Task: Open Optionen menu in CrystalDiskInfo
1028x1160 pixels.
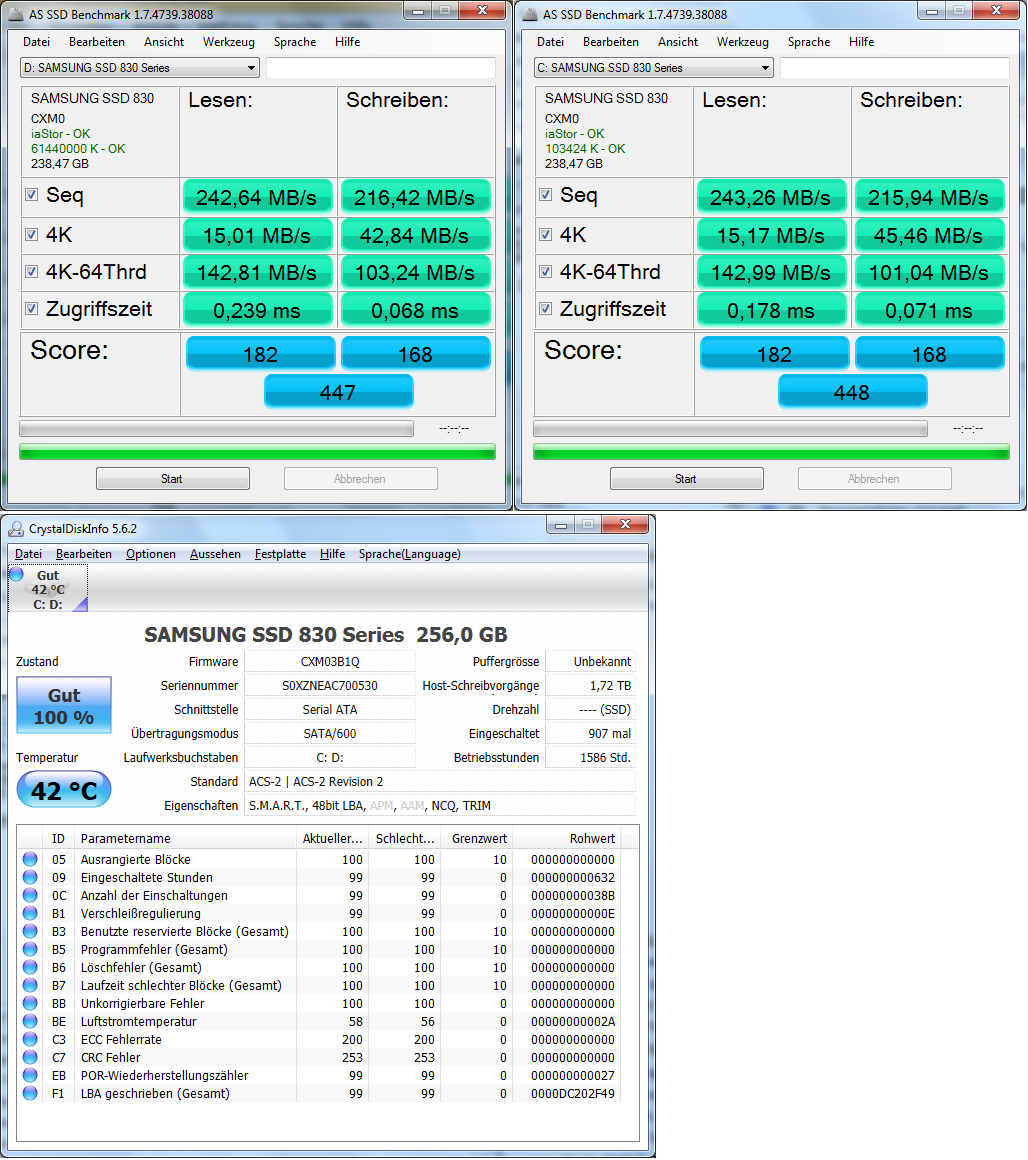Action: [151, 554]
